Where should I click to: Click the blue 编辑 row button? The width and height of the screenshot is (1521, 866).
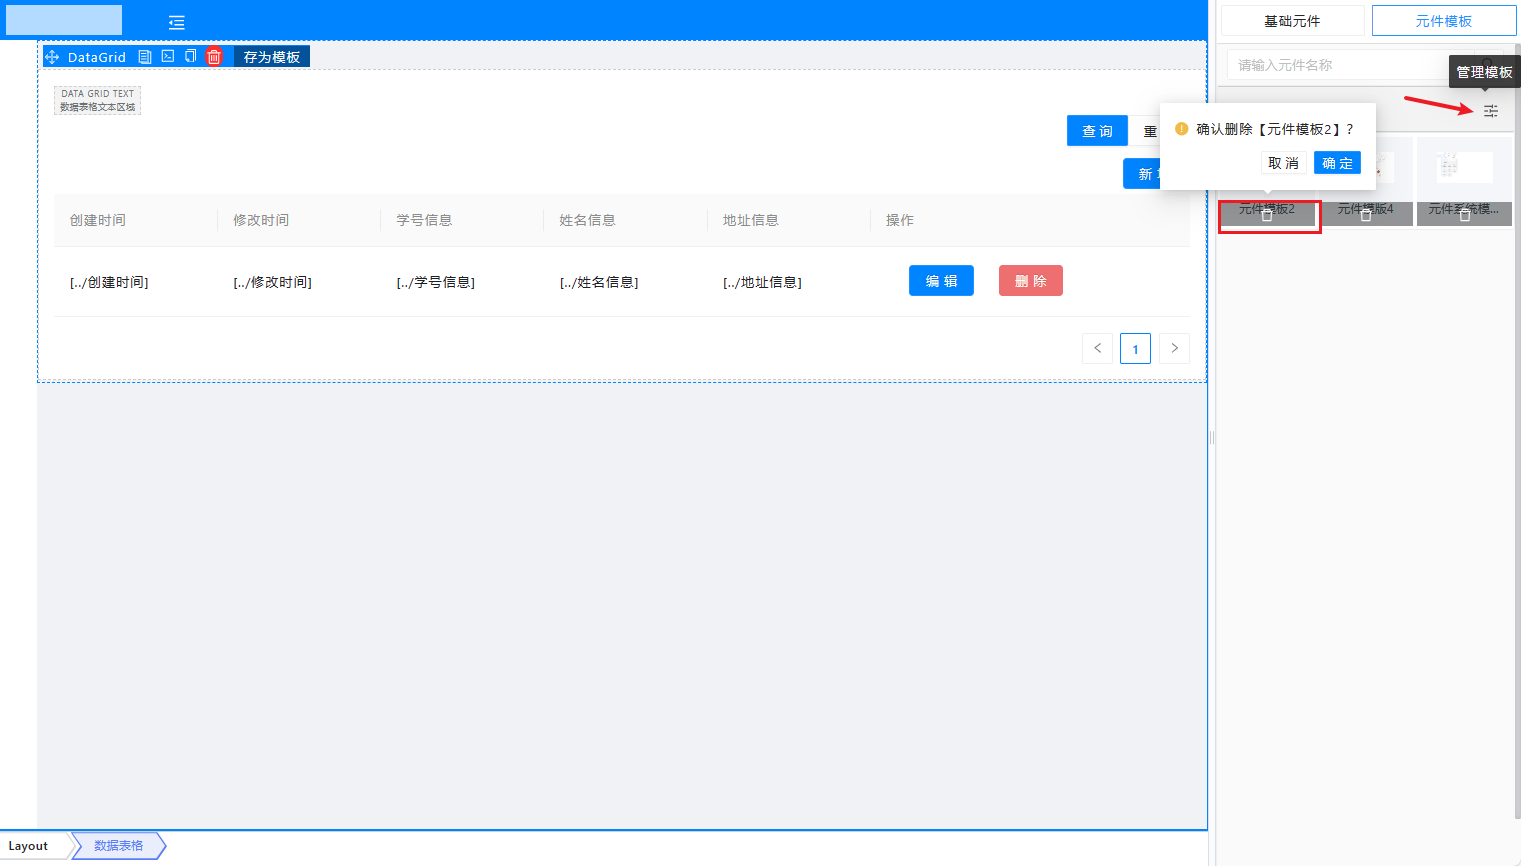(x=941, y=281)
